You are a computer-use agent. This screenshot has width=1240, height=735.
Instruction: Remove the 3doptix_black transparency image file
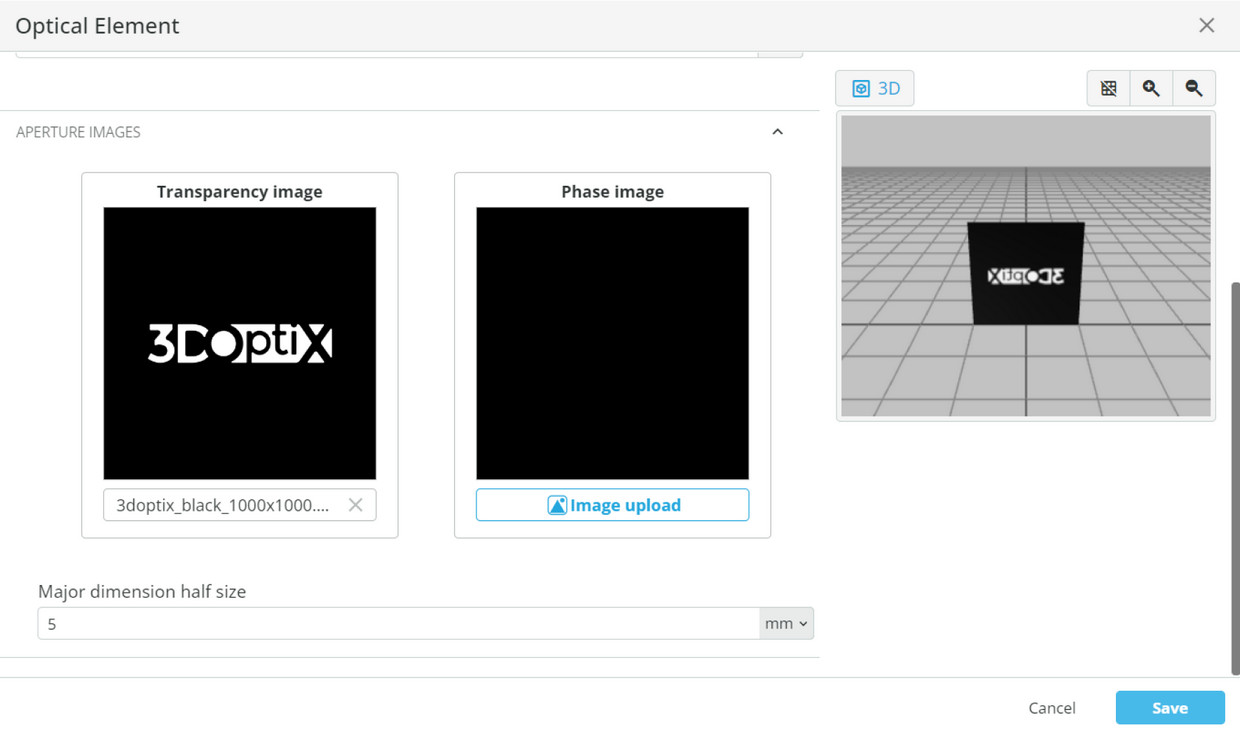pyautogui.click(x=355, y=505)
